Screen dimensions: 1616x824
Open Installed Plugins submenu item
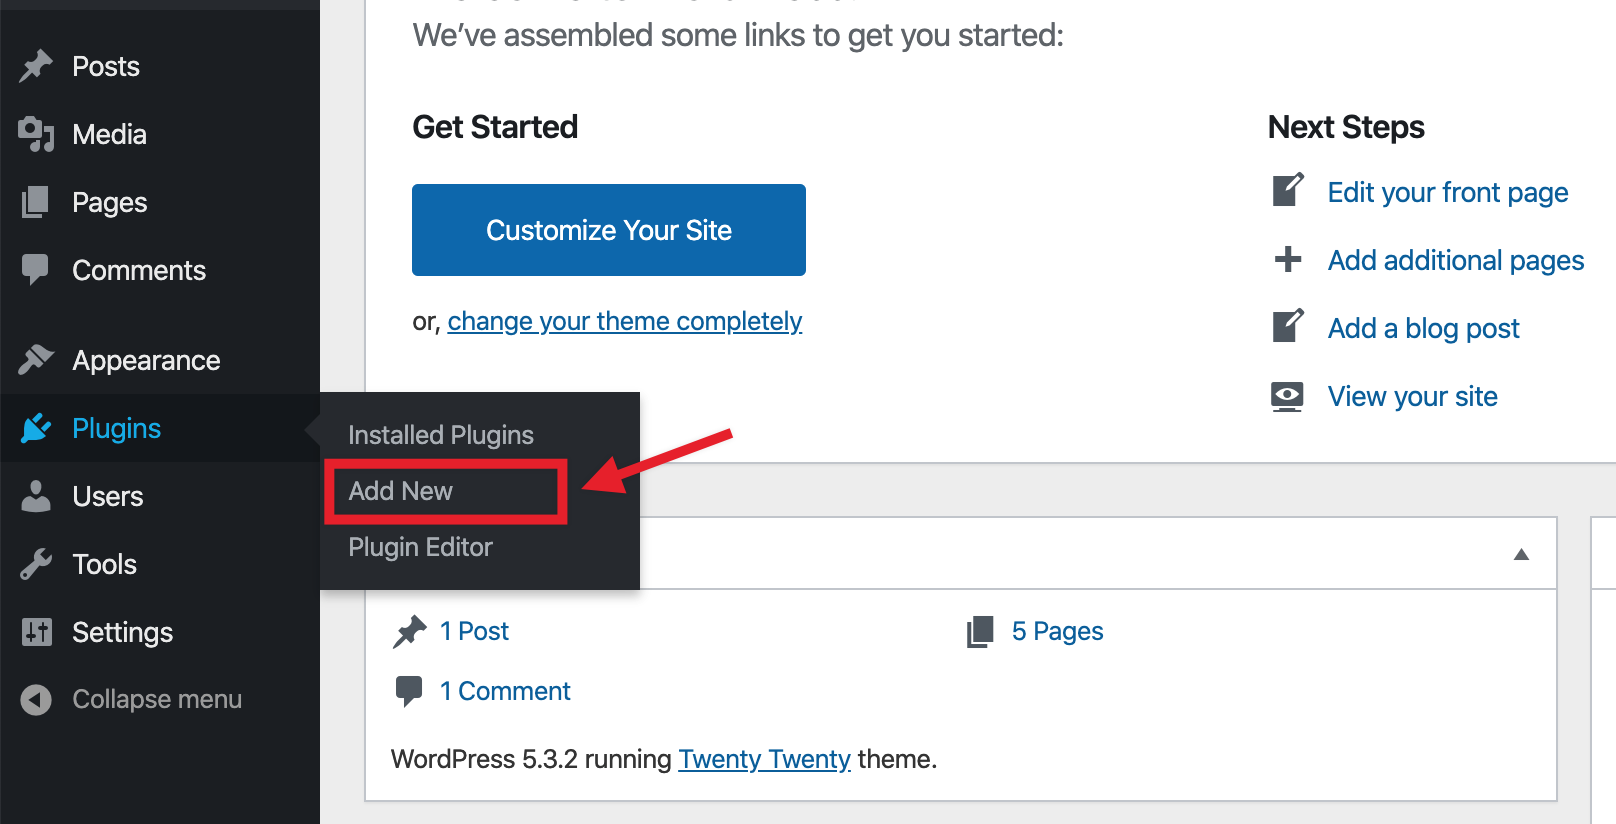point(441,435)
